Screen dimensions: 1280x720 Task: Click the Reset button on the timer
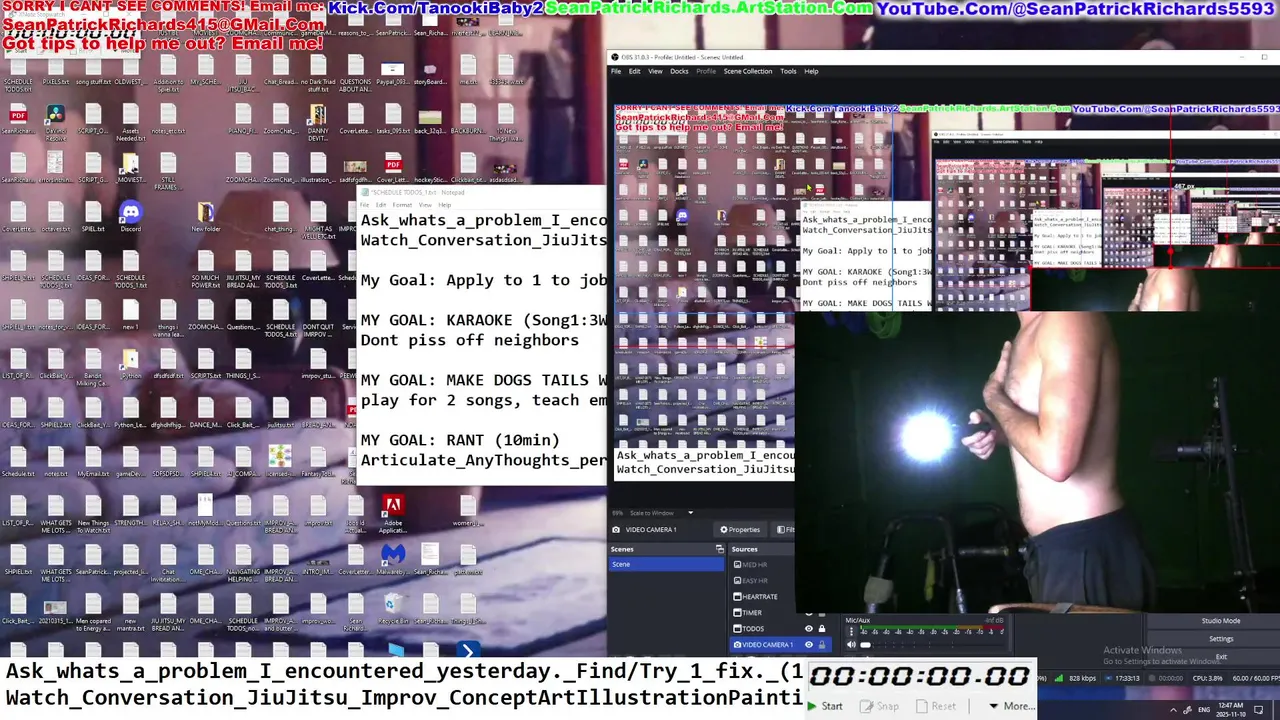click(x=936, y=706)
